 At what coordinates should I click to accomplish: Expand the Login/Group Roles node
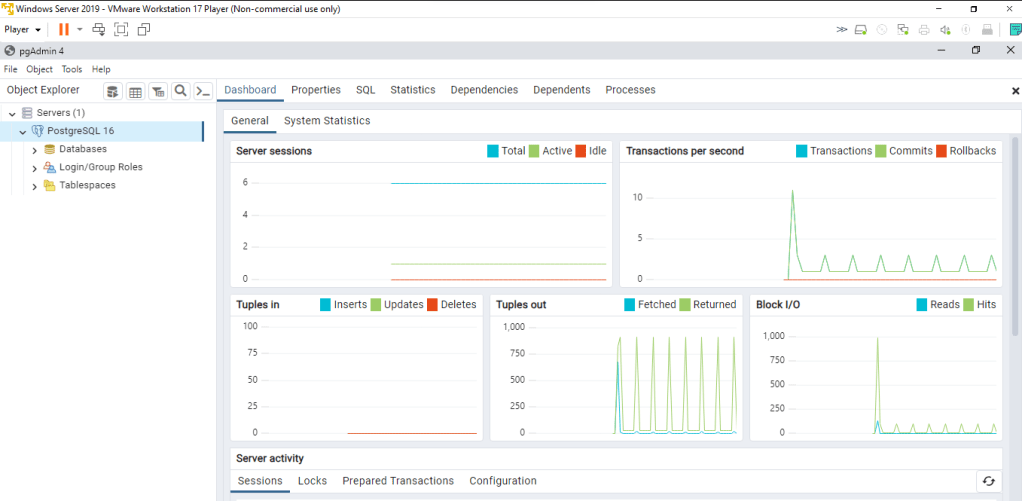[x=35, y=168]
